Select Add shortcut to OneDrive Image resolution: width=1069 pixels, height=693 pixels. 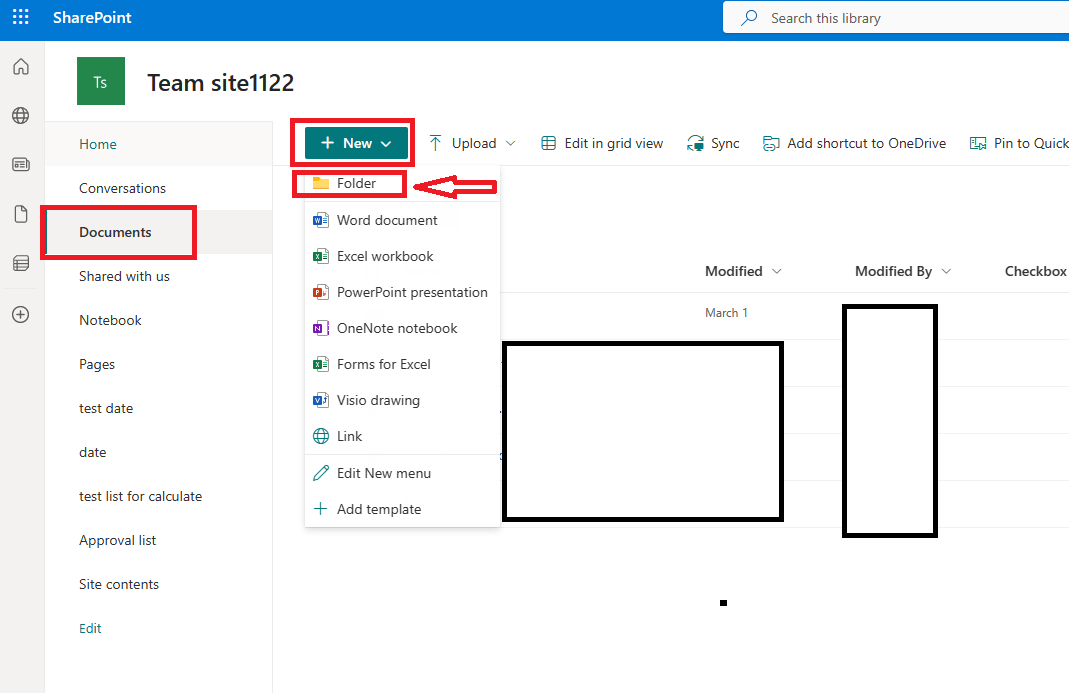pyautogui.click(x=854, y=143)
